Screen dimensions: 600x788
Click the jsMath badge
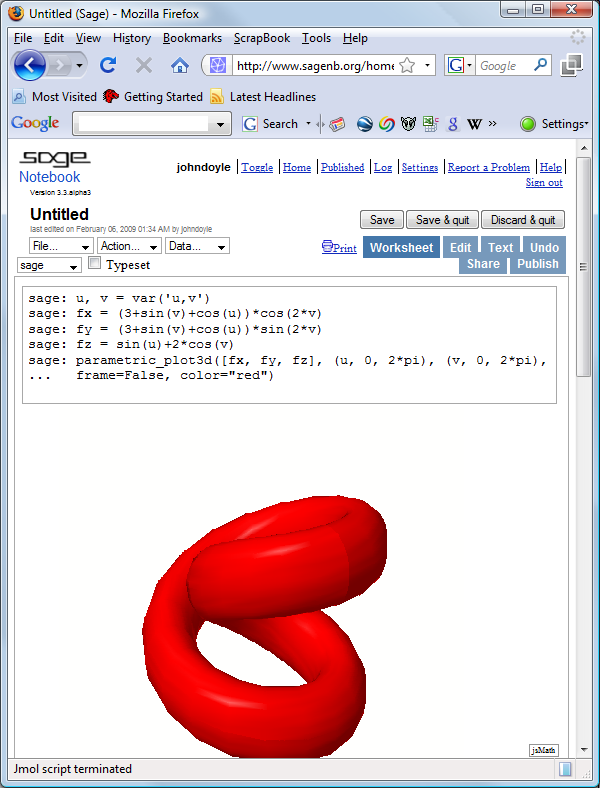coord(542,750)
